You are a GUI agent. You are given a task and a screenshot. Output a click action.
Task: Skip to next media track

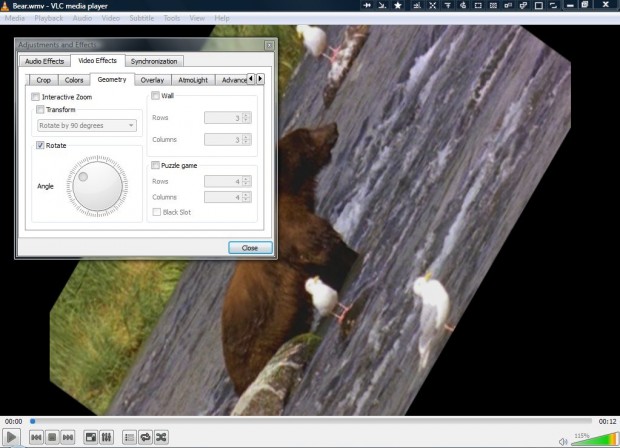[x=68, y=437]
